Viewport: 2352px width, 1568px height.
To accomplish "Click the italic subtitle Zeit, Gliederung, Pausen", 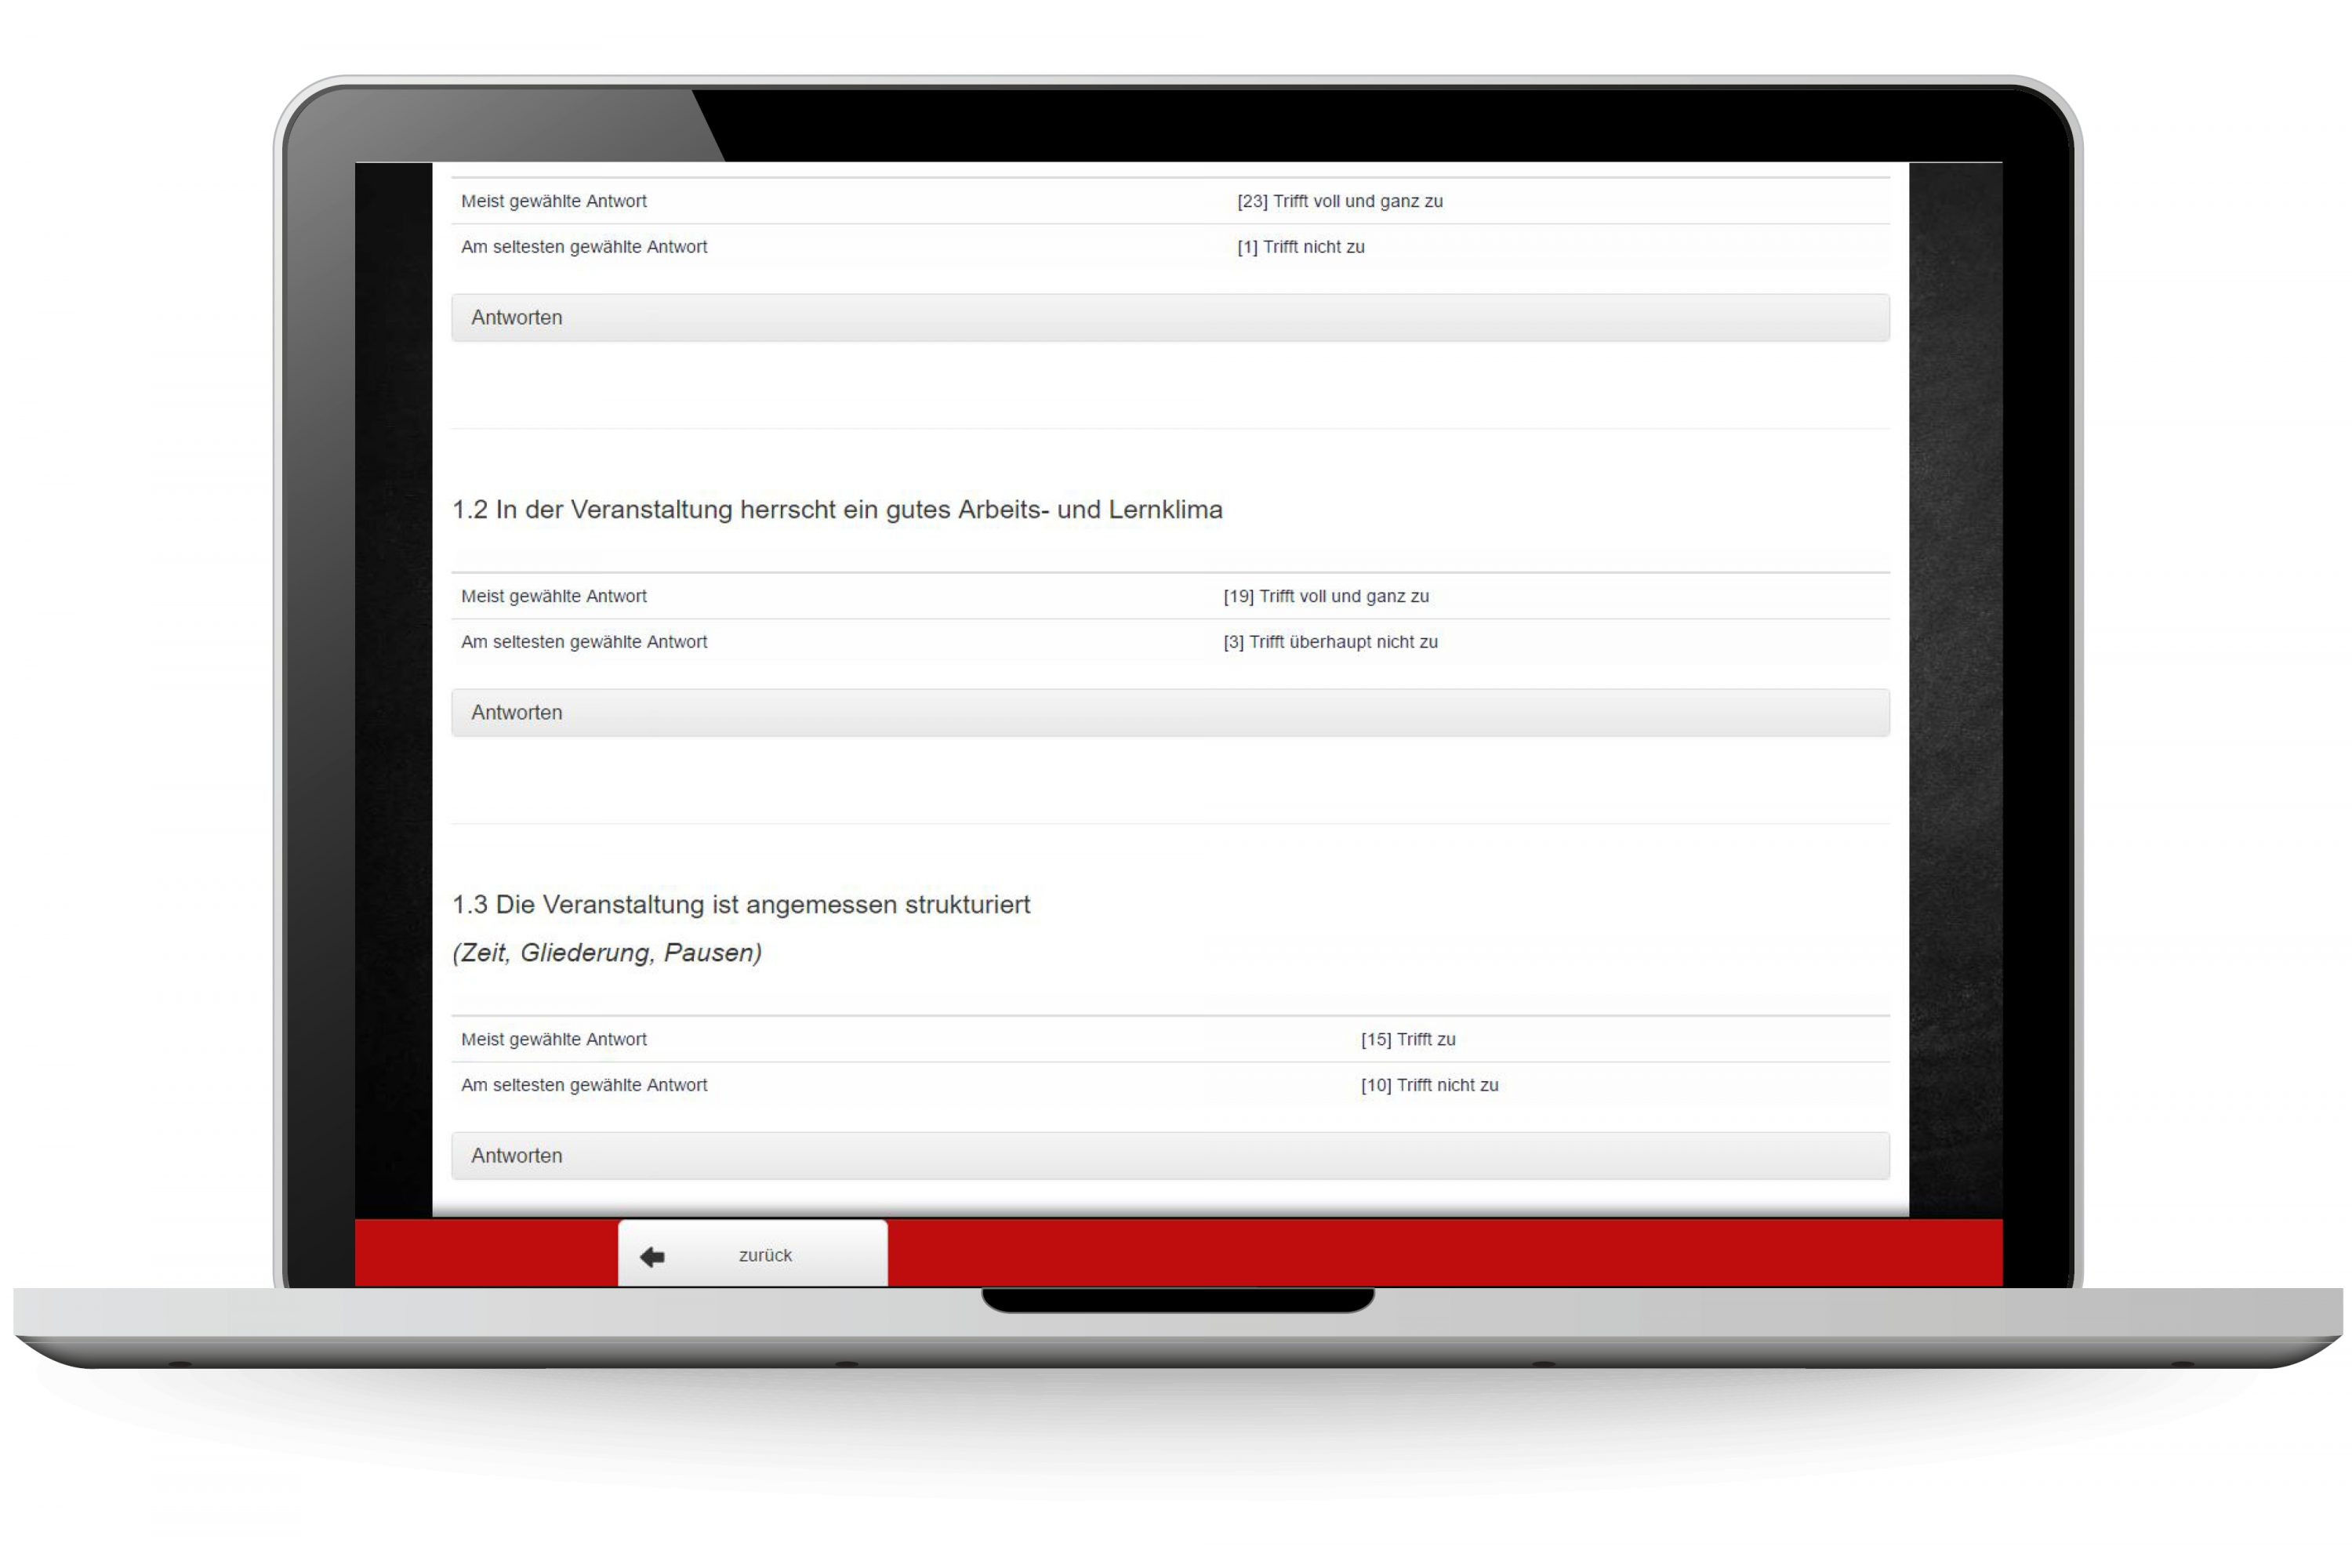I will tap(607, 953).
